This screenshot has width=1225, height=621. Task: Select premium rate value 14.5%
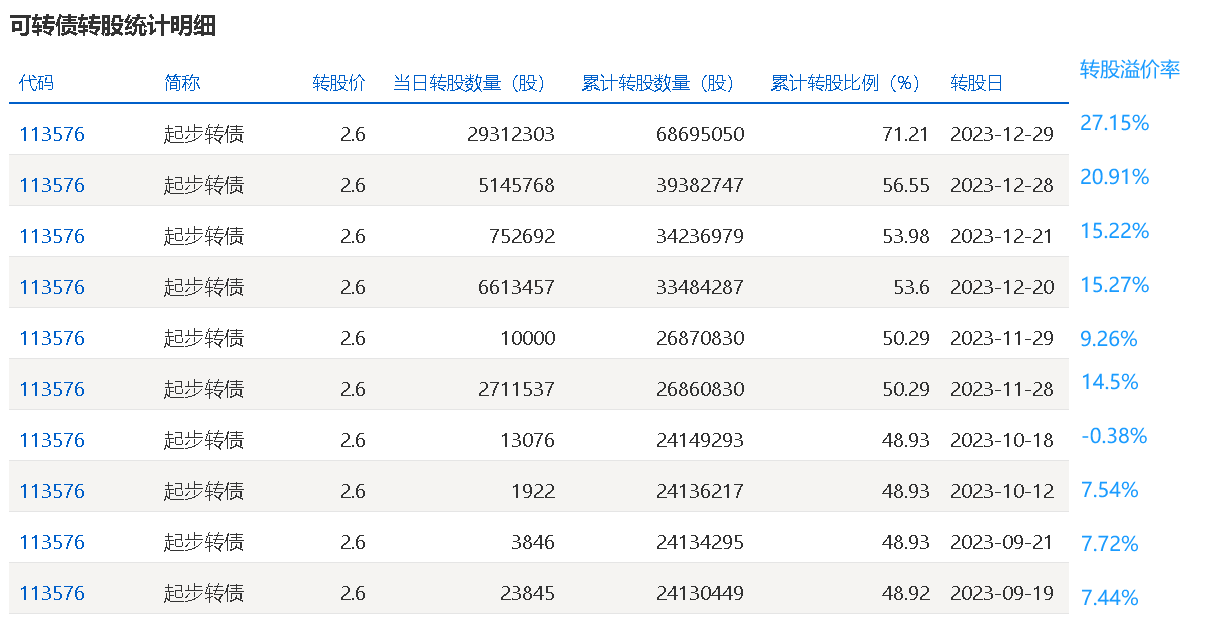[x=1109, y=382]
